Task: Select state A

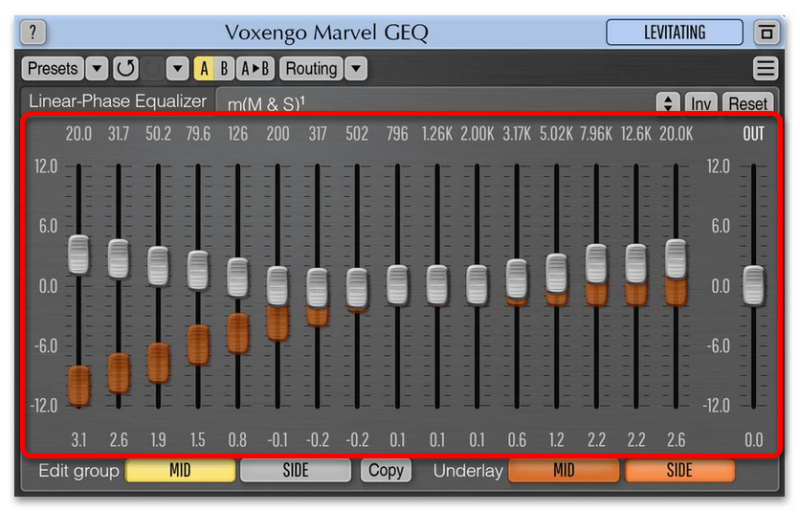Action: (204, 68)
